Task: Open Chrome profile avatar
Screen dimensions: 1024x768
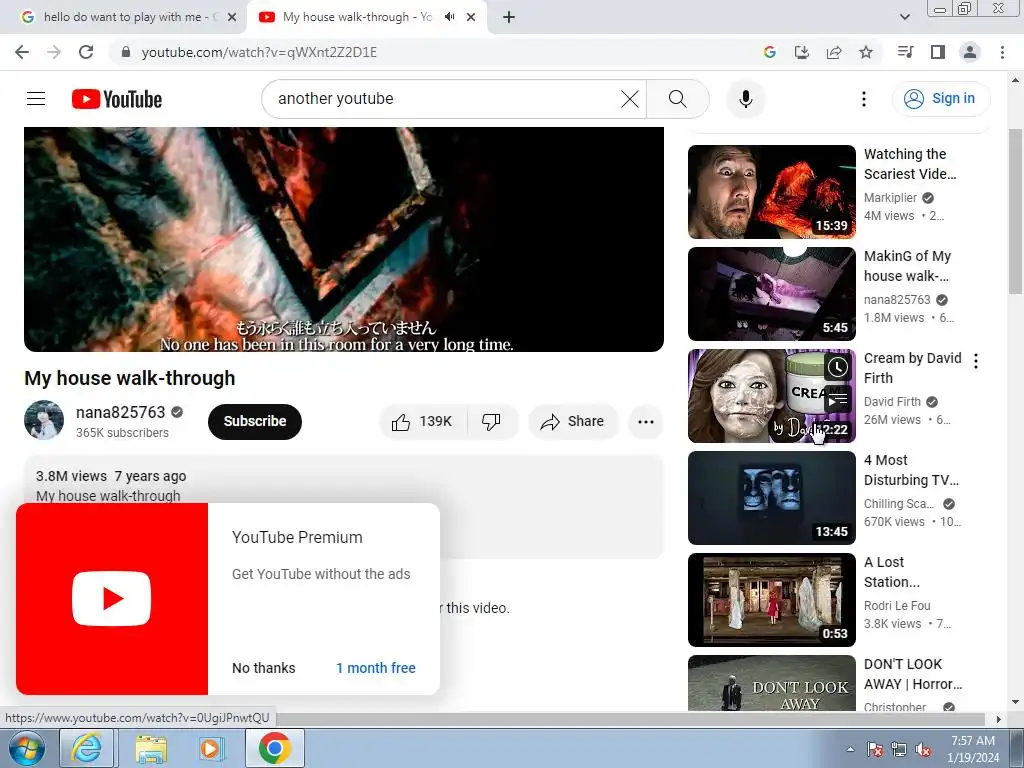Action: pos(970,52)
